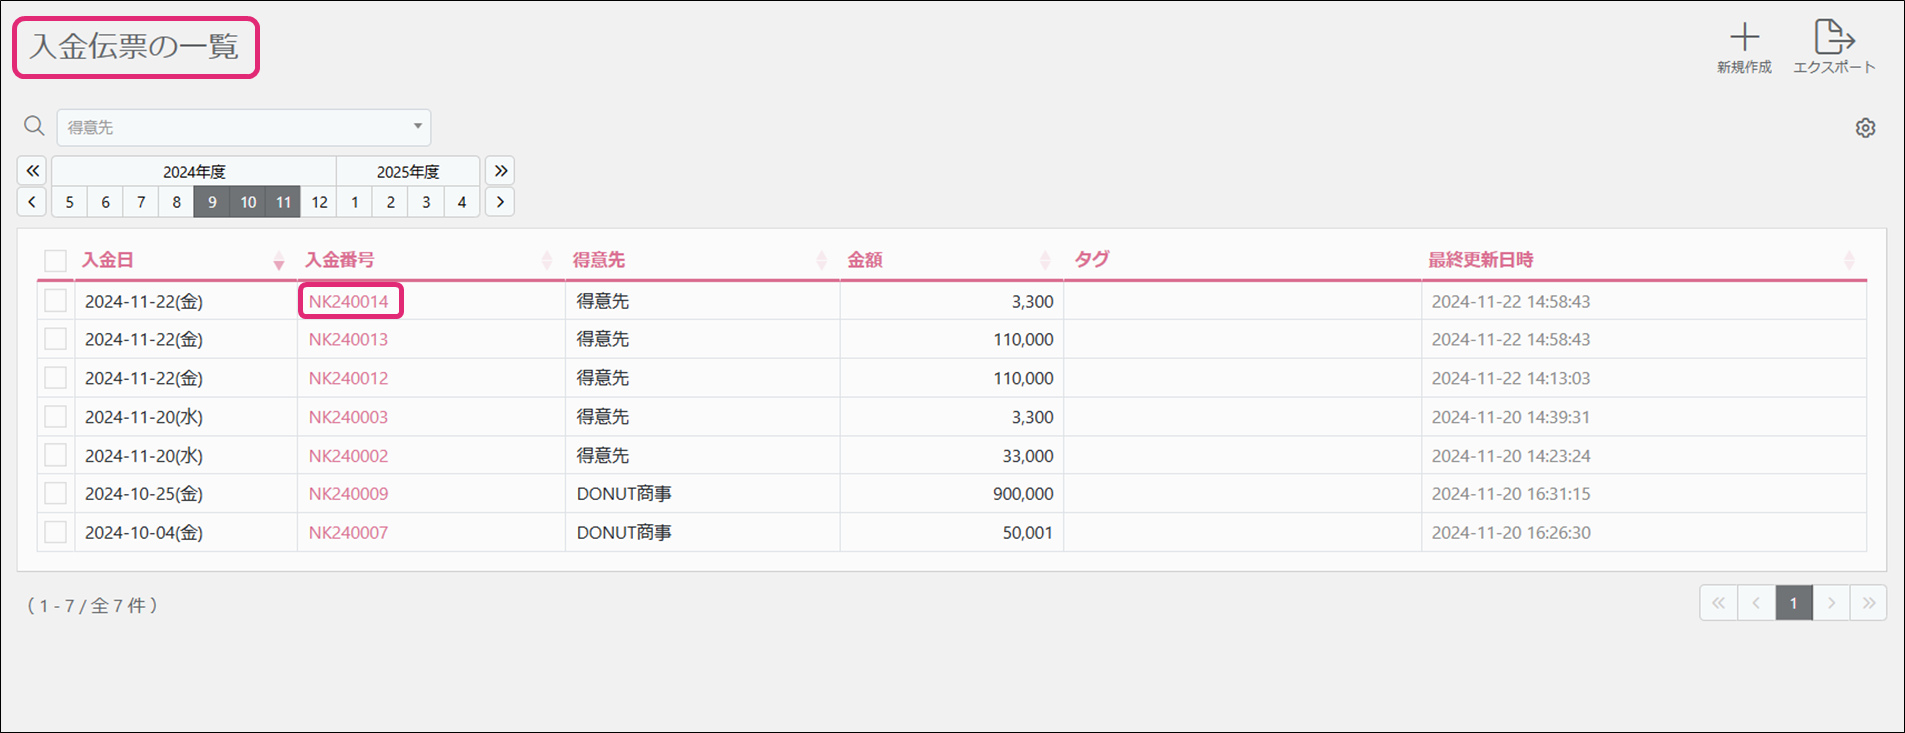Open the gear settings icon
Screen dimensions: 1905x733
[1865, 128]
